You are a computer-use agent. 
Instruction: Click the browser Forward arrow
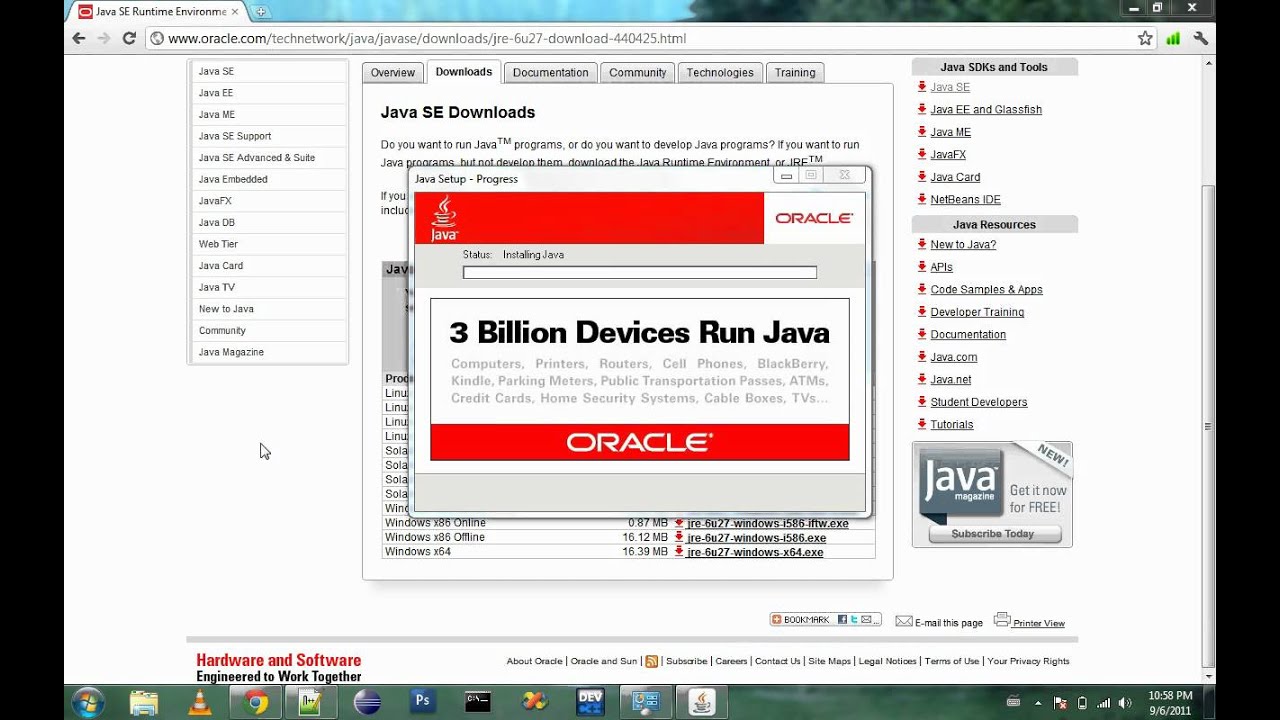point(103,38)
